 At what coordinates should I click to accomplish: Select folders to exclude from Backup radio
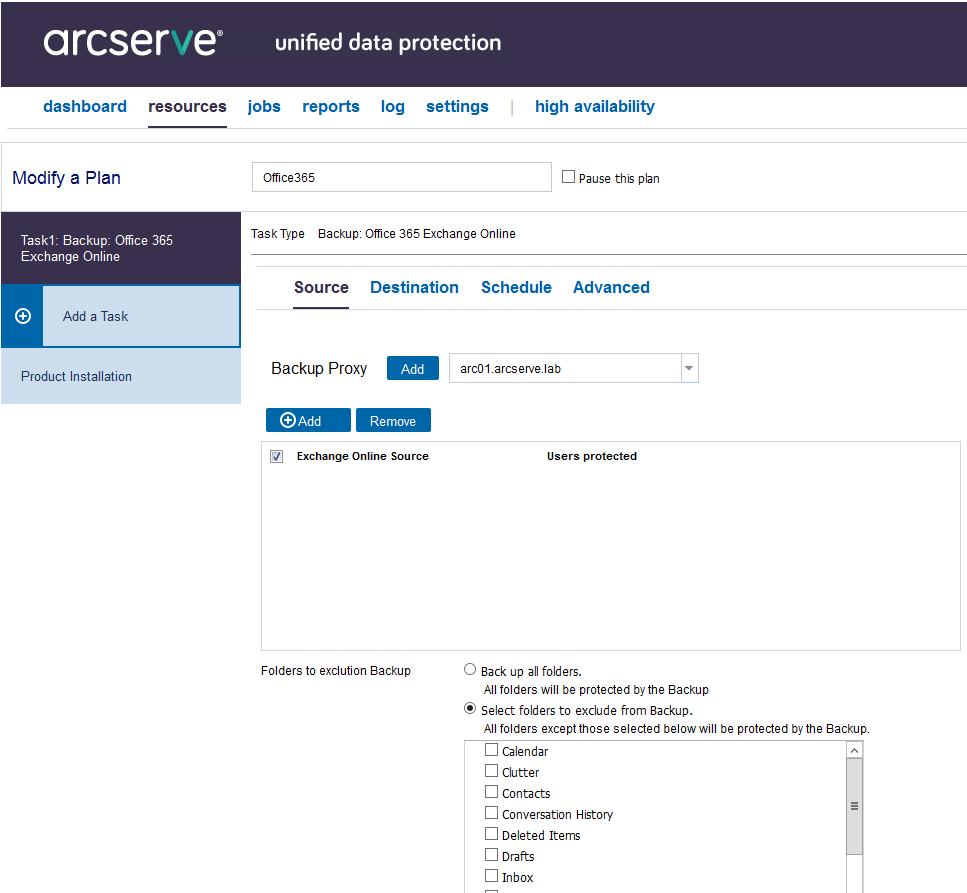(470, 709)
